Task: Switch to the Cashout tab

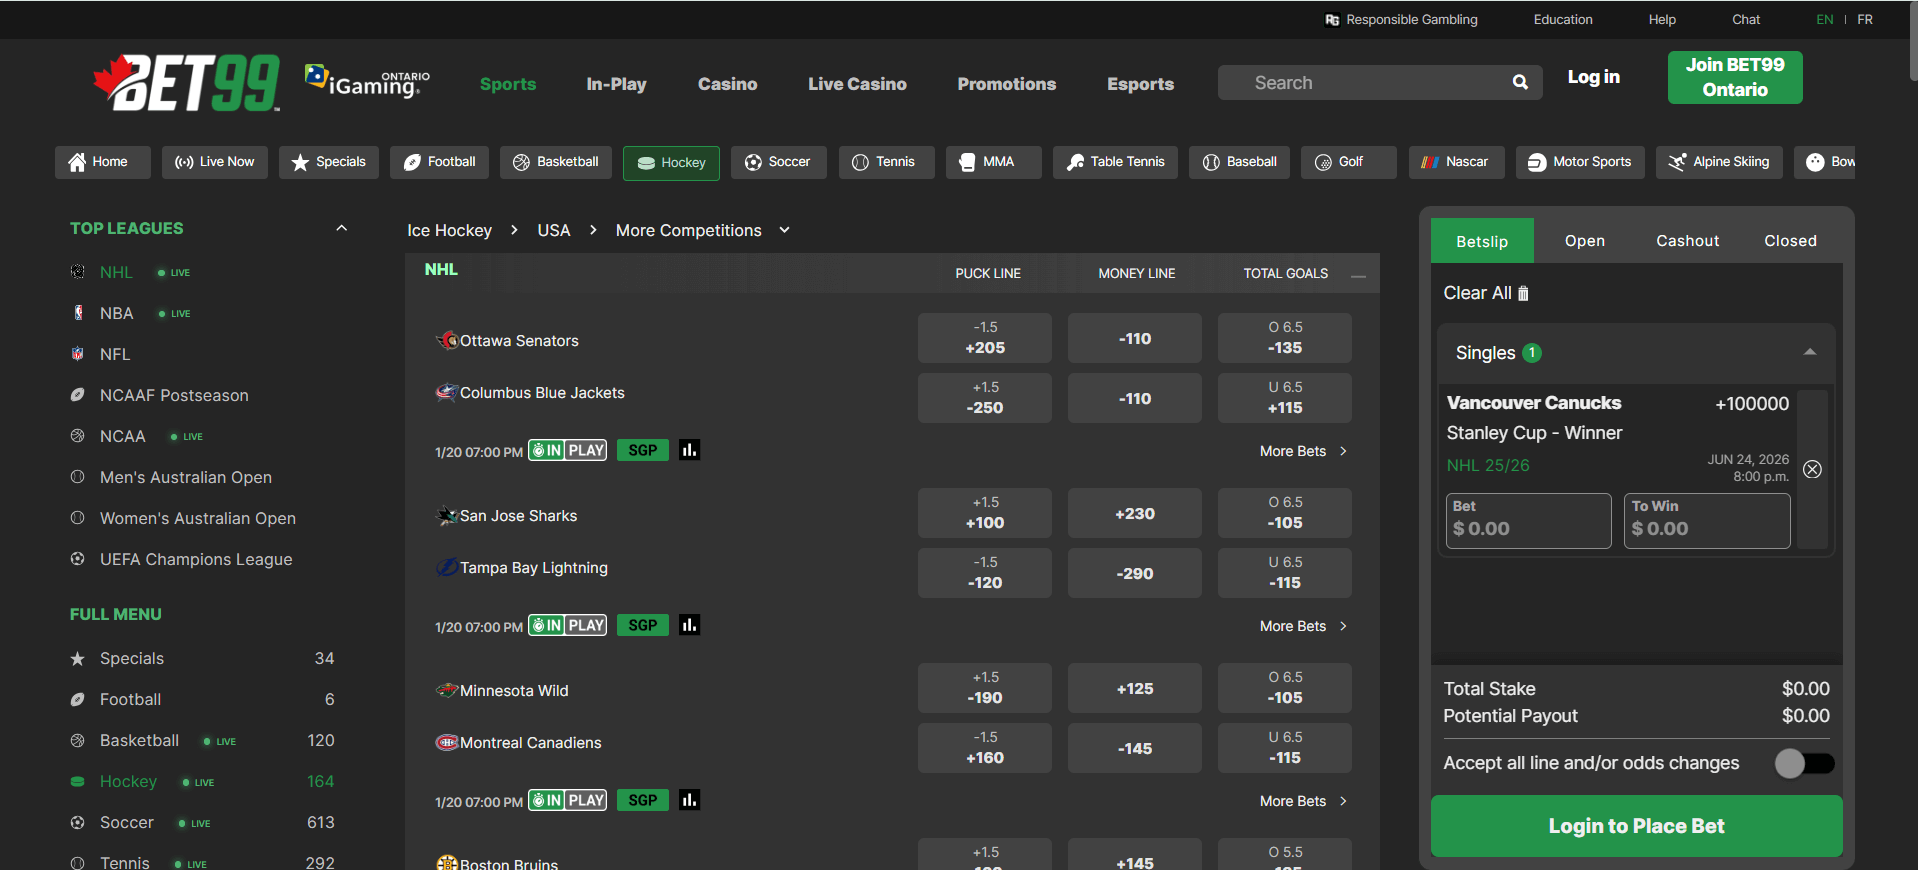Action: tap(1688, 241)
